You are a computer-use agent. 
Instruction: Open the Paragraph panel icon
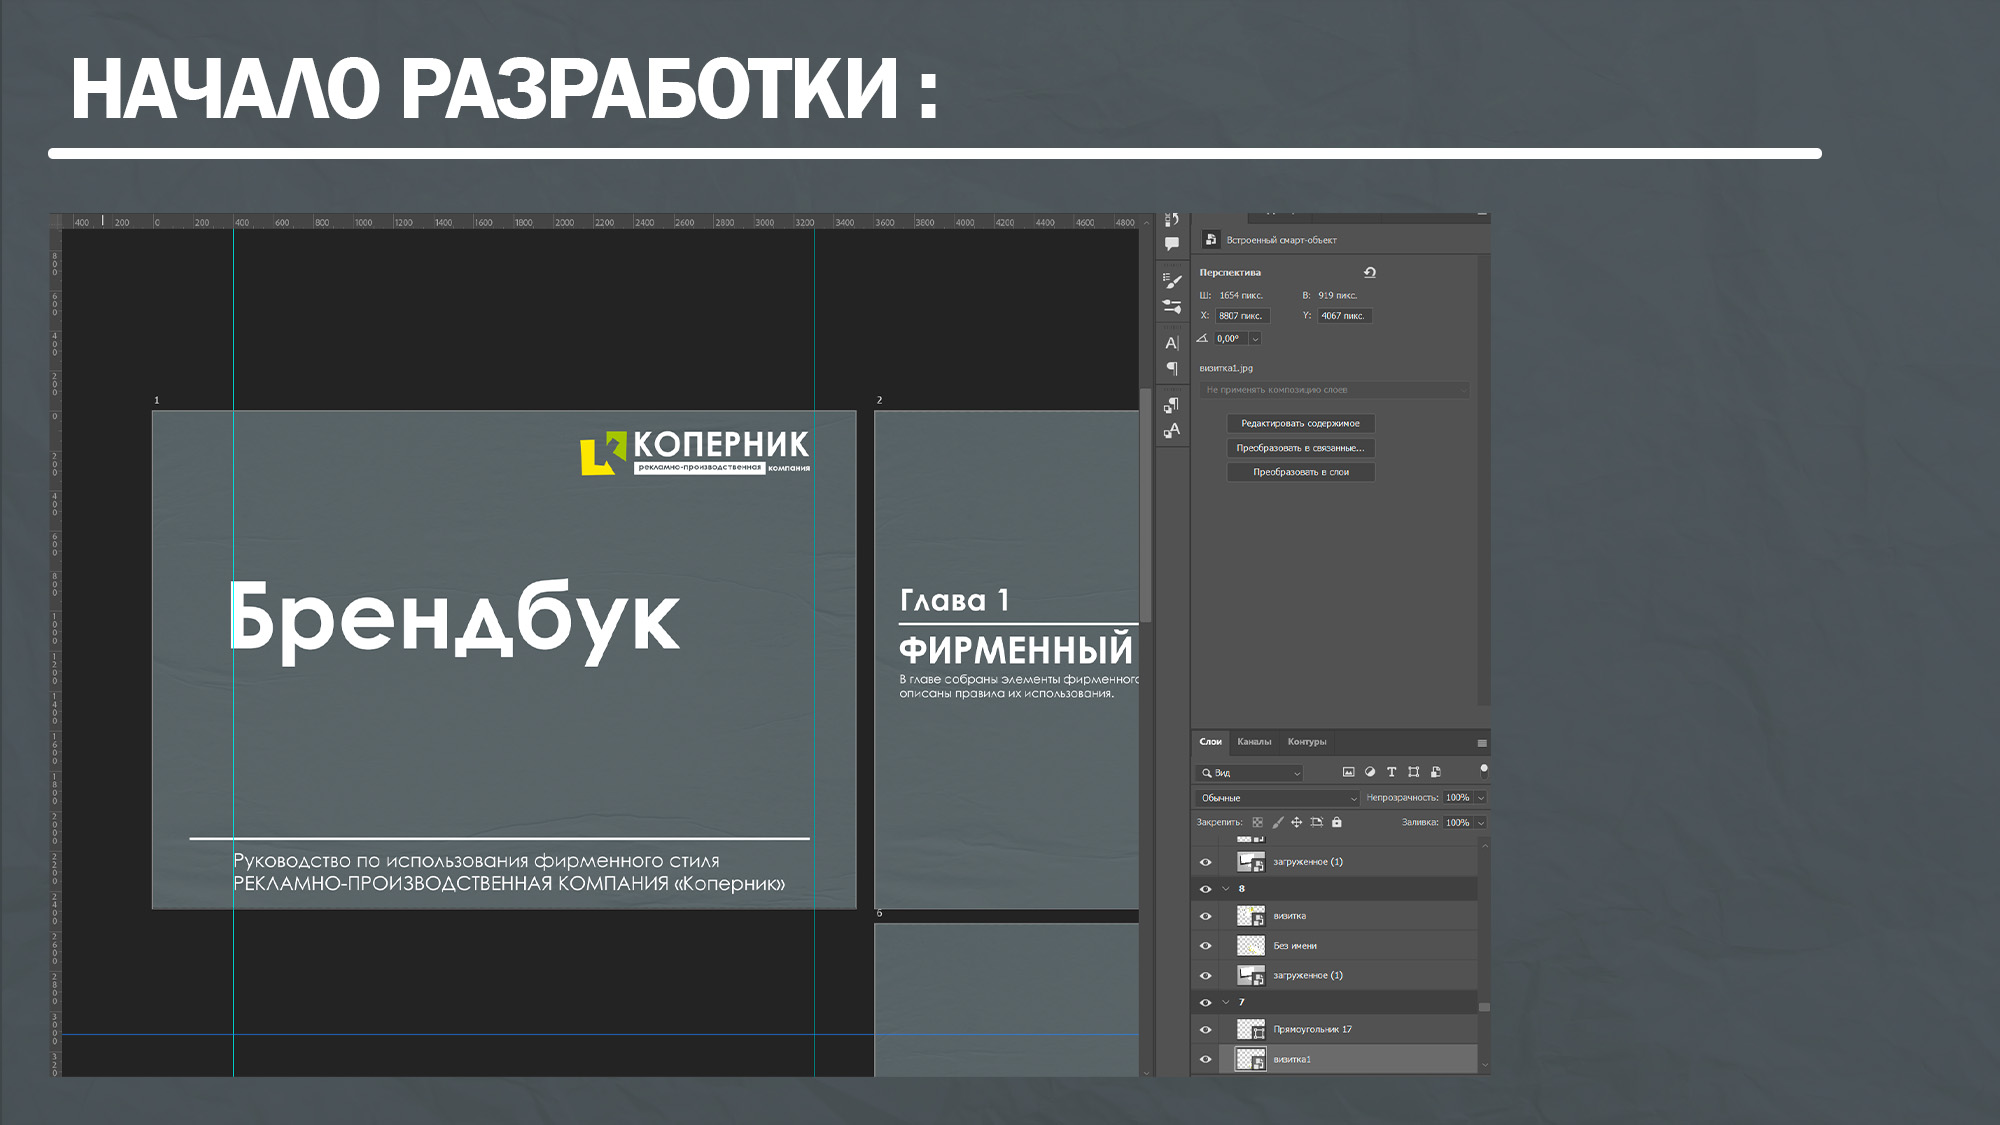pos(1172,368)
